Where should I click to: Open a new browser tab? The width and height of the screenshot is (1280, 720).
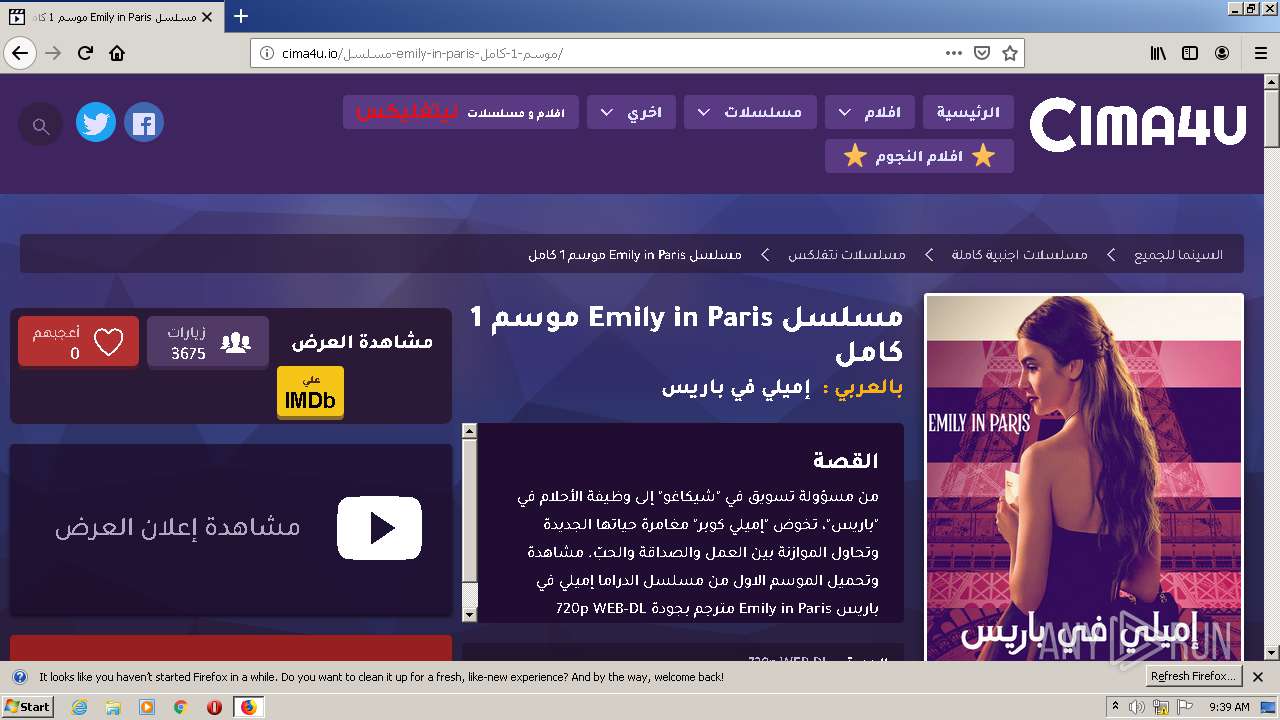(x=241, y=16)
